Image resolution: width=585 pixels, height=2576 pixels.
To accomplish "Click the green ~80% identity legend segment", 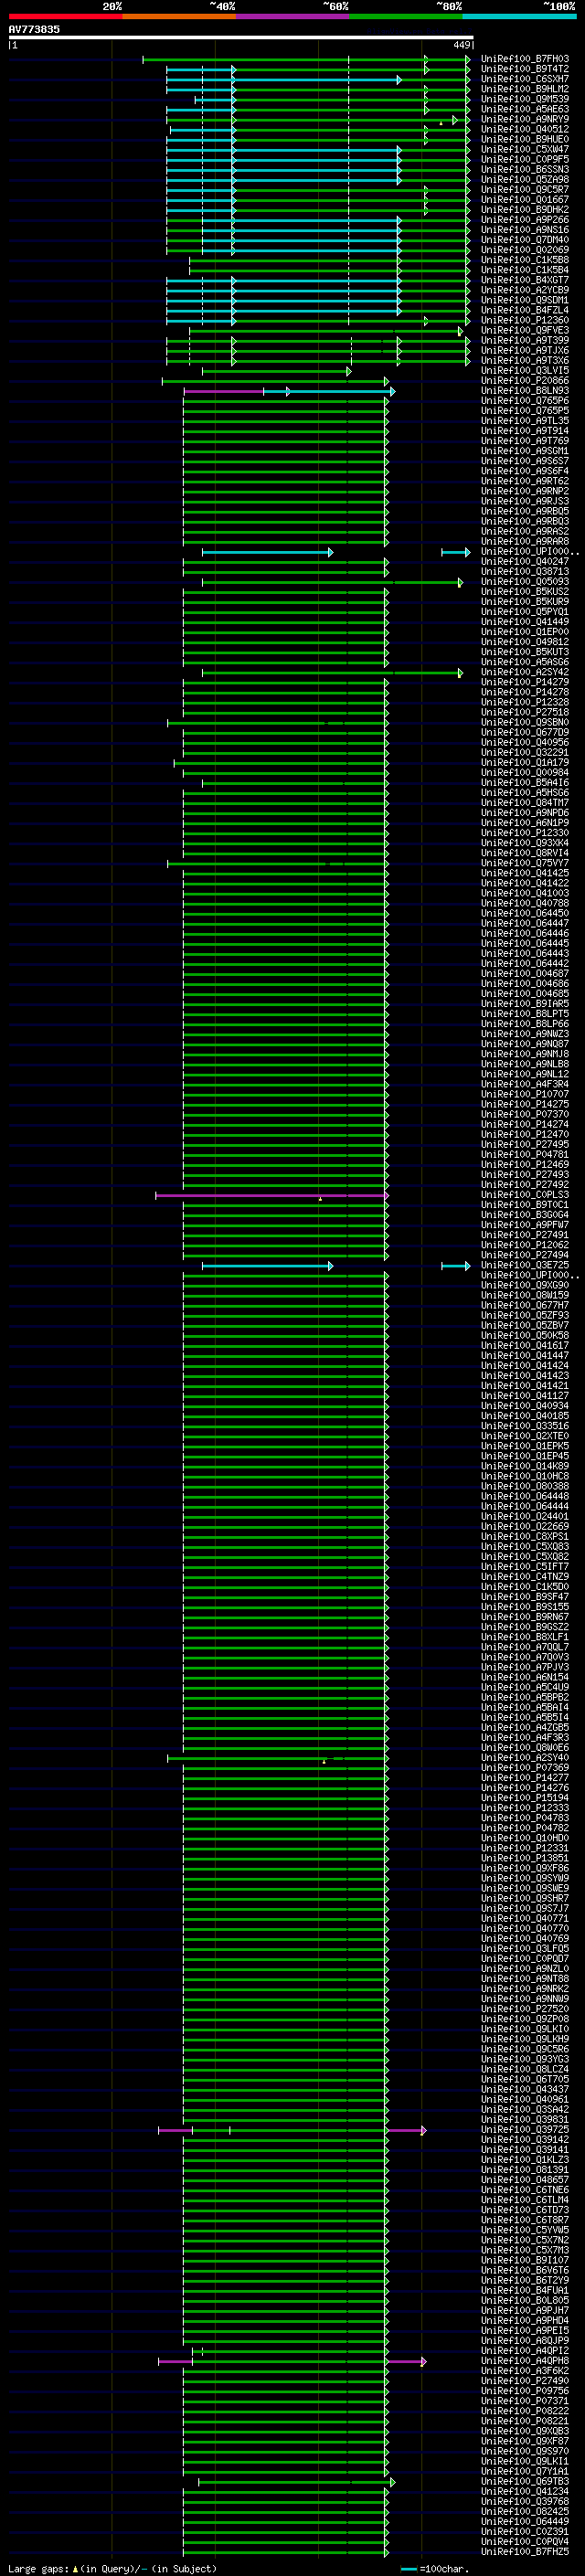I will coord(406,16).
